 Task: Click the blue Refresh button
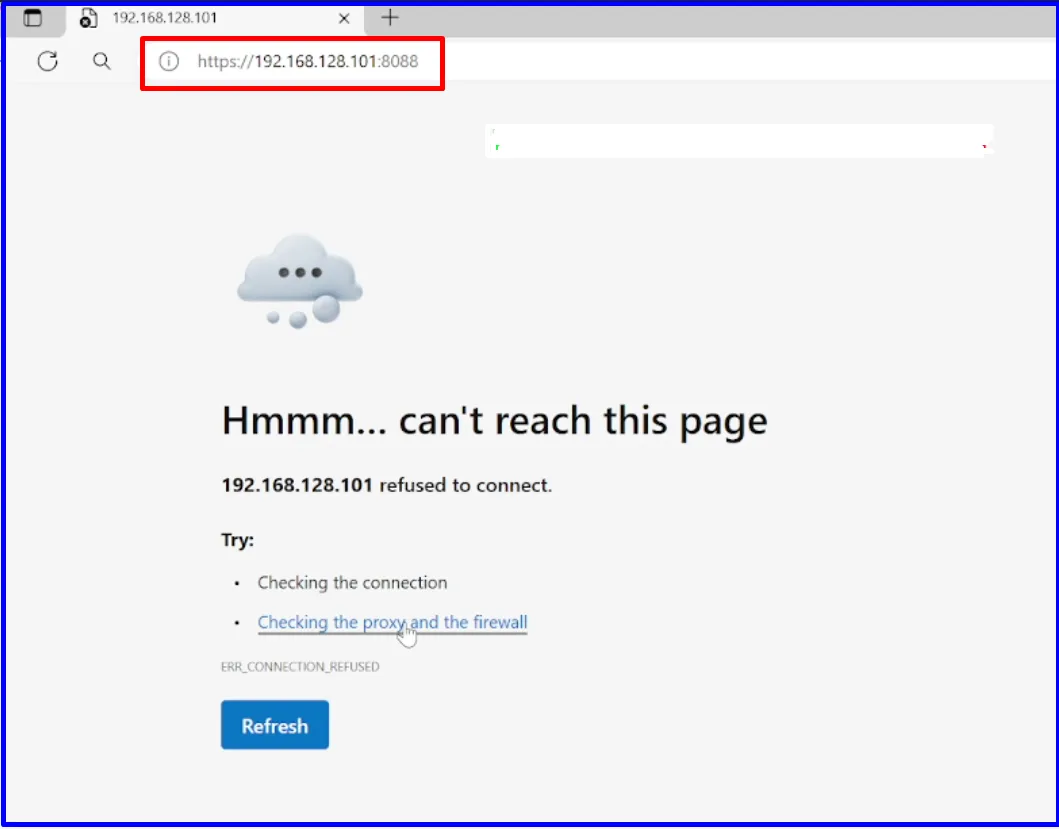point(275,725)
